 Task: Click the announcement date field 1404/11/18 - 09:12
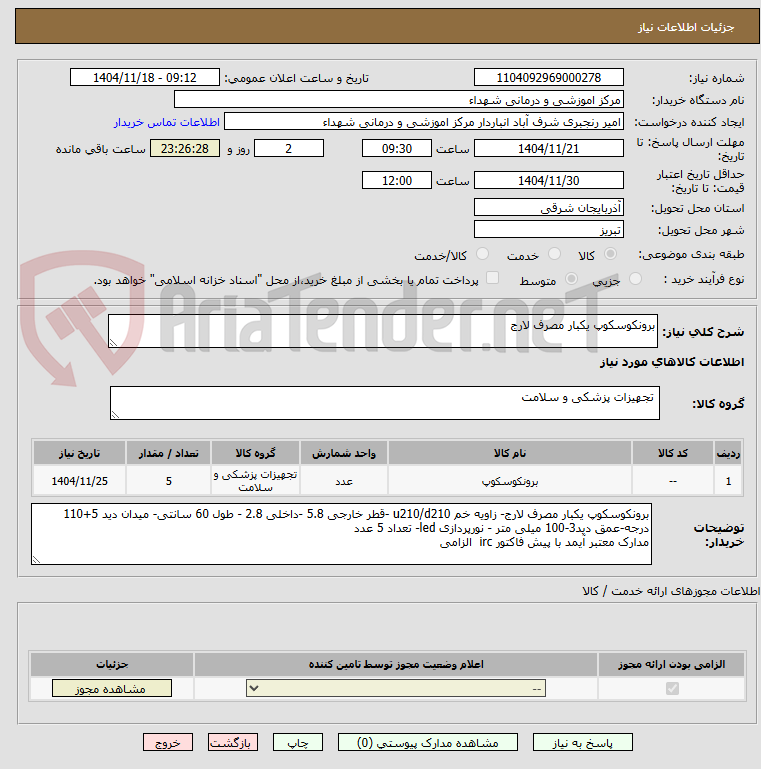145,77
